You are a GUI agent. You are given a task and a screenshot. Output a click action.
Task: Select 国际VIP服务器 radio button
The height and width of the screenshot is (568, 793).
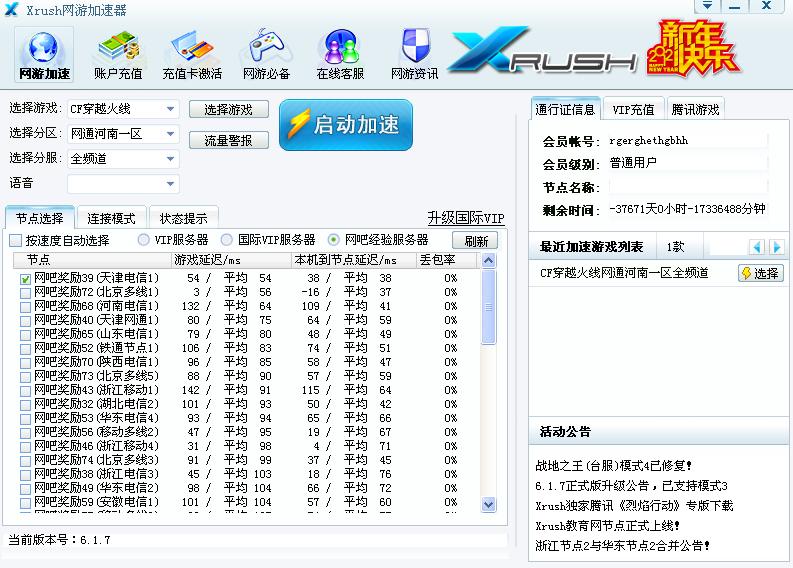(x=227, y=240)
